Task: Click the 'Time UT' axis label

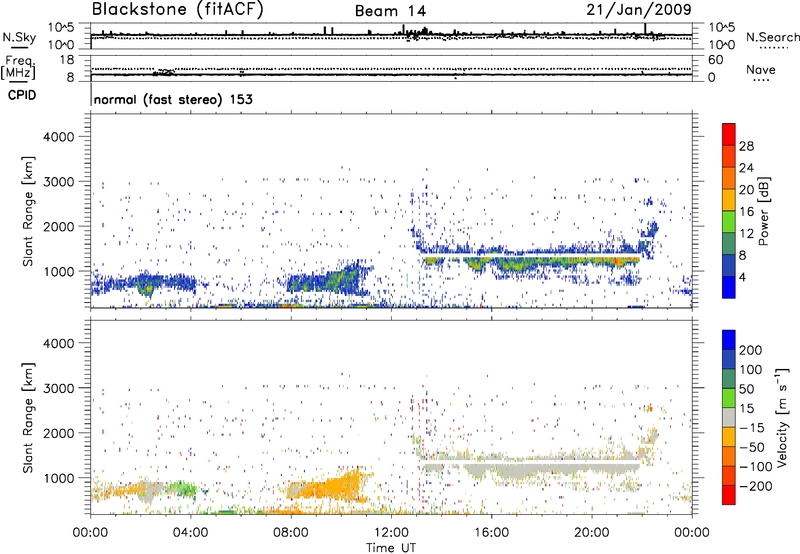Action: (x=391, y=548)
